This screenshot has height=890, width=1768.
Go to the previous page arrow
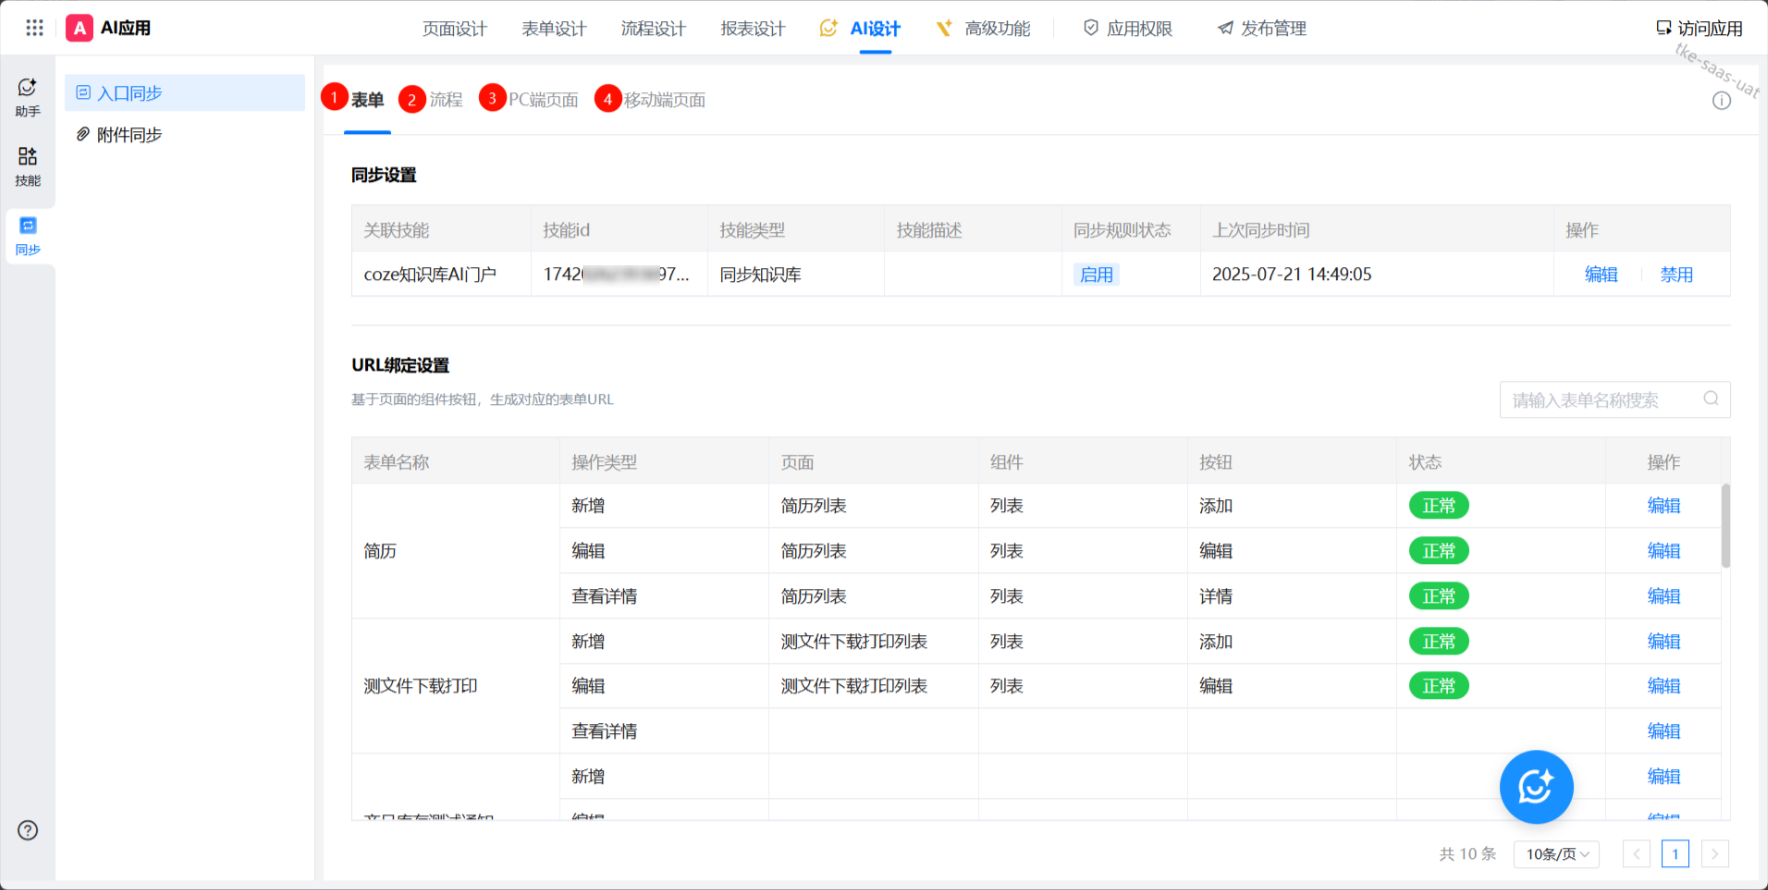point(1636,854)
